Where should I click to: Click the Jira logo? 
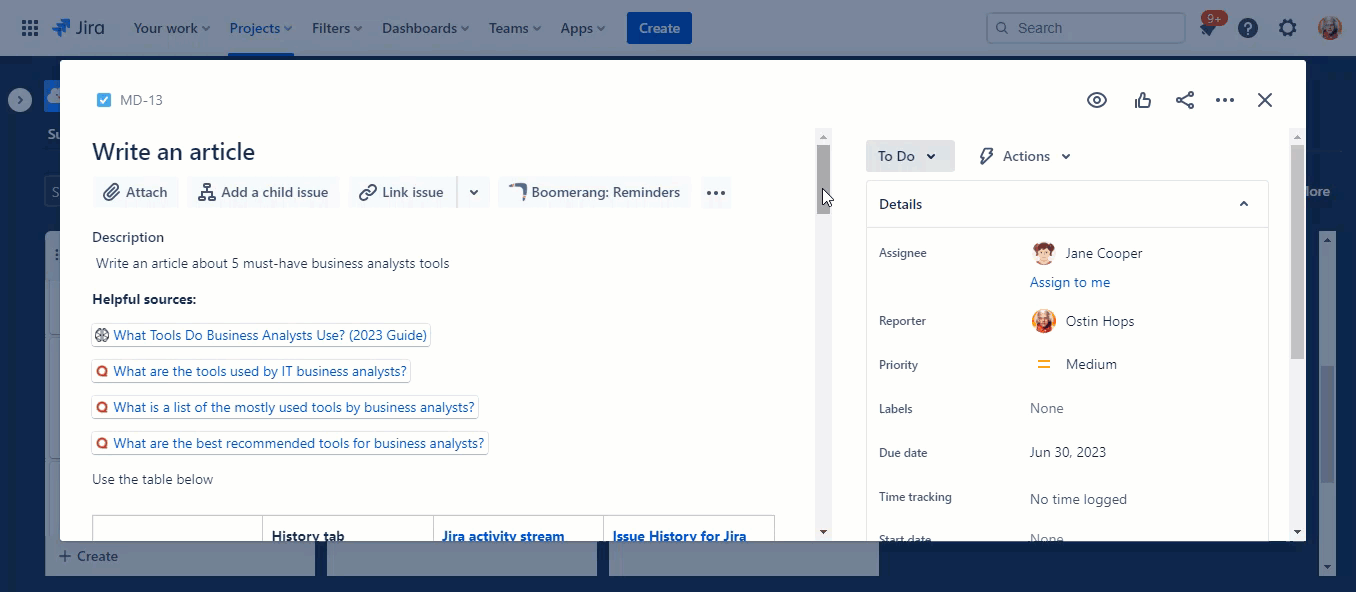tap(78, 28)
